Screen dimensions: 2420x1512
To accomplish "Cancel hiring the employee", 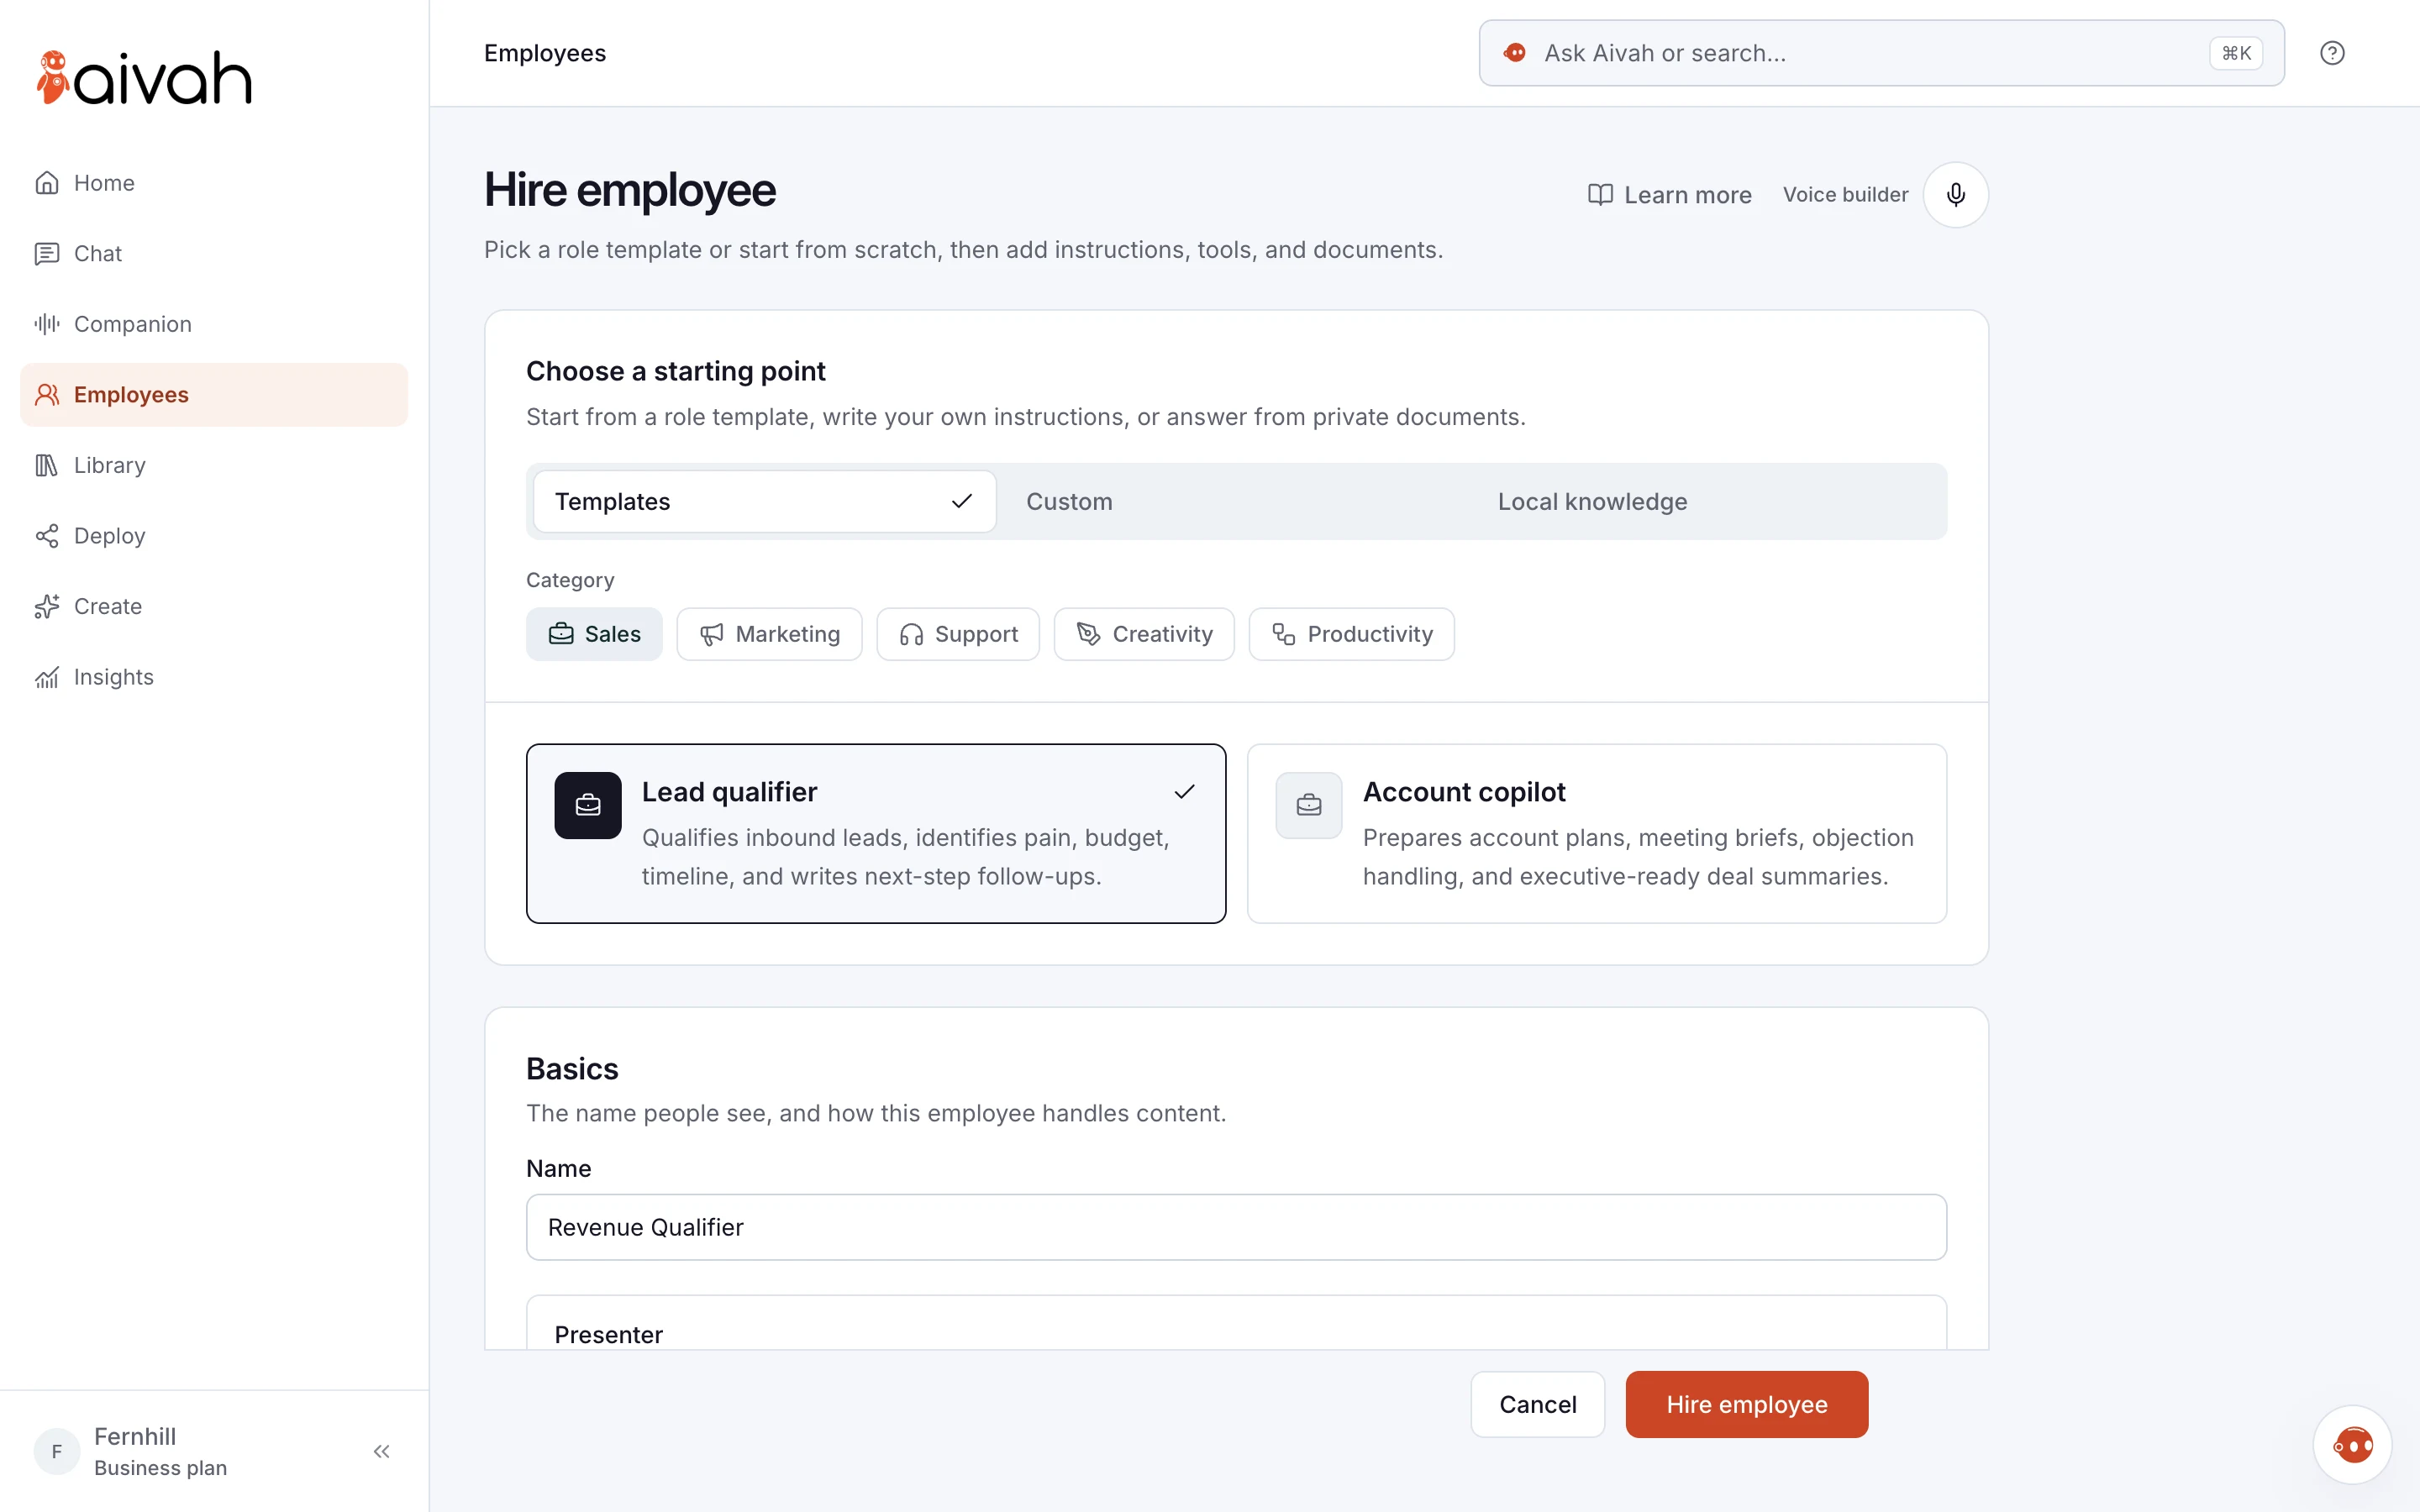I will click(x=1537, y=1404).
